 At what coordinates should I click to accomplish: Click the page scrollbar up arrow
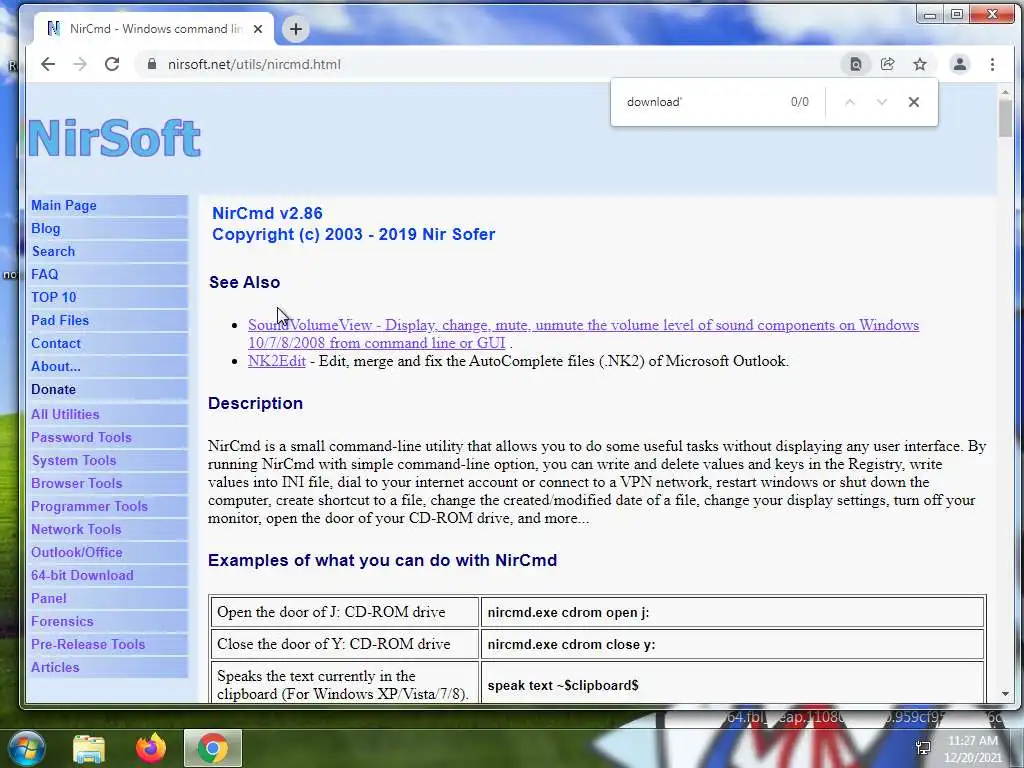pyautogui.click(x=1005, y=93)
